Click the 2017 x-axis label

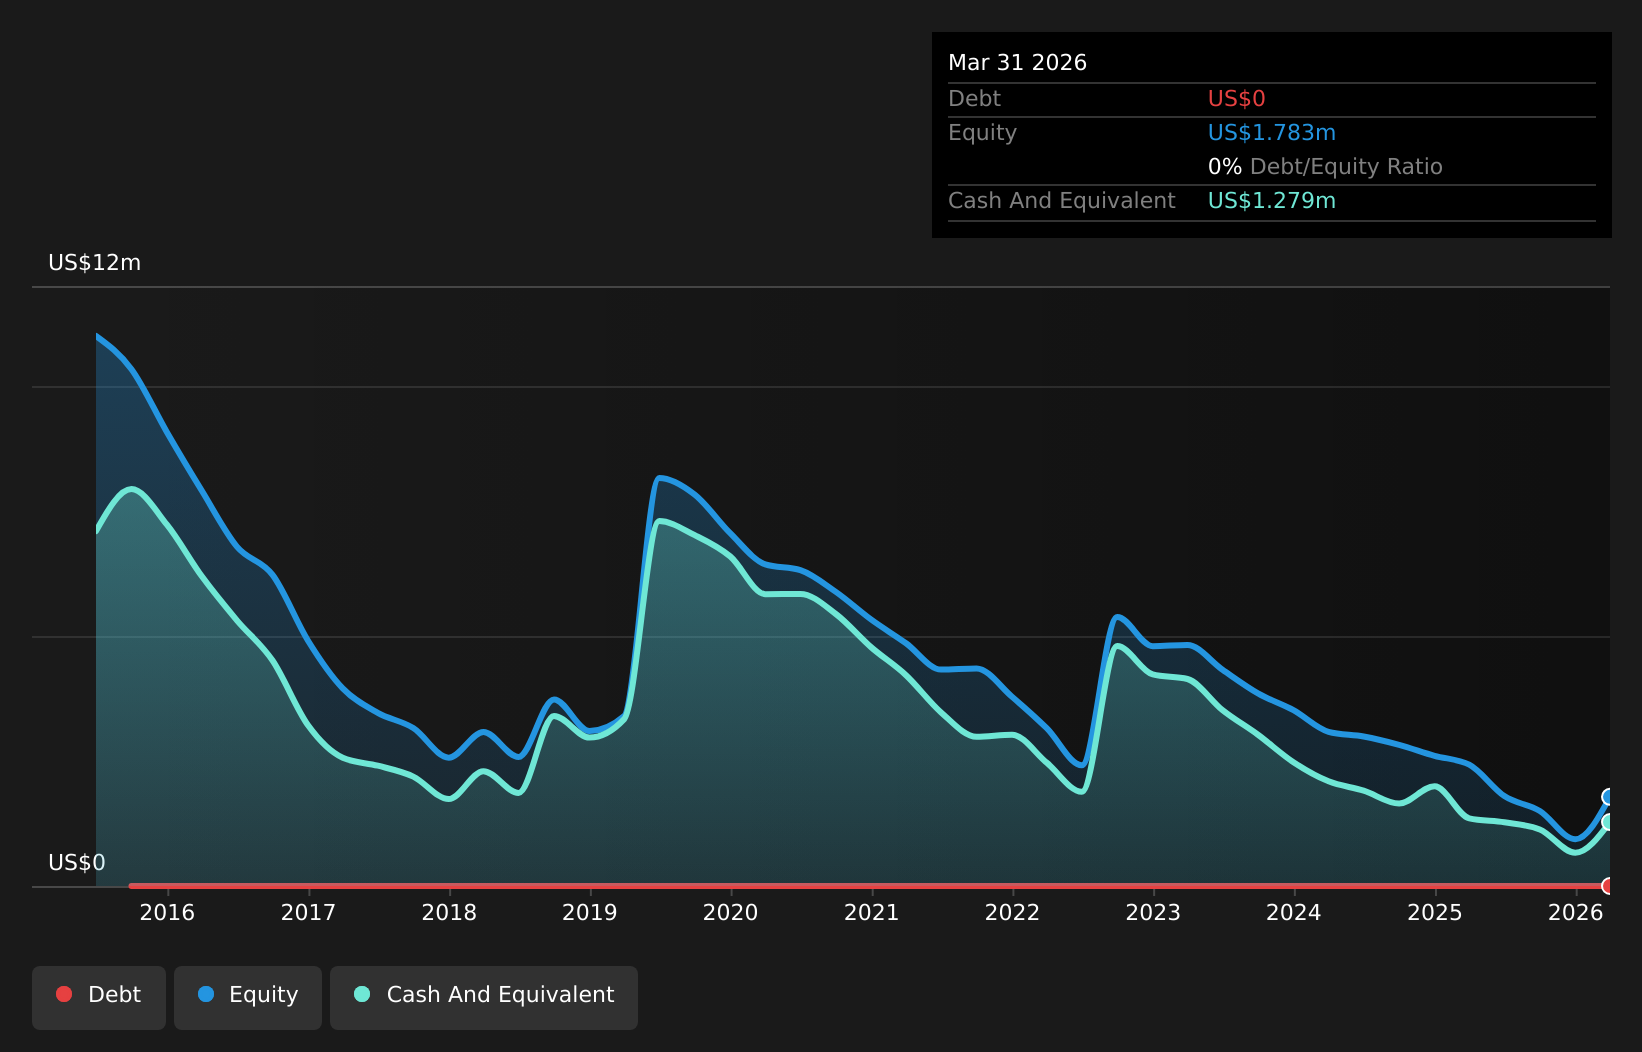pyautogui.click(x=308, y=913)
